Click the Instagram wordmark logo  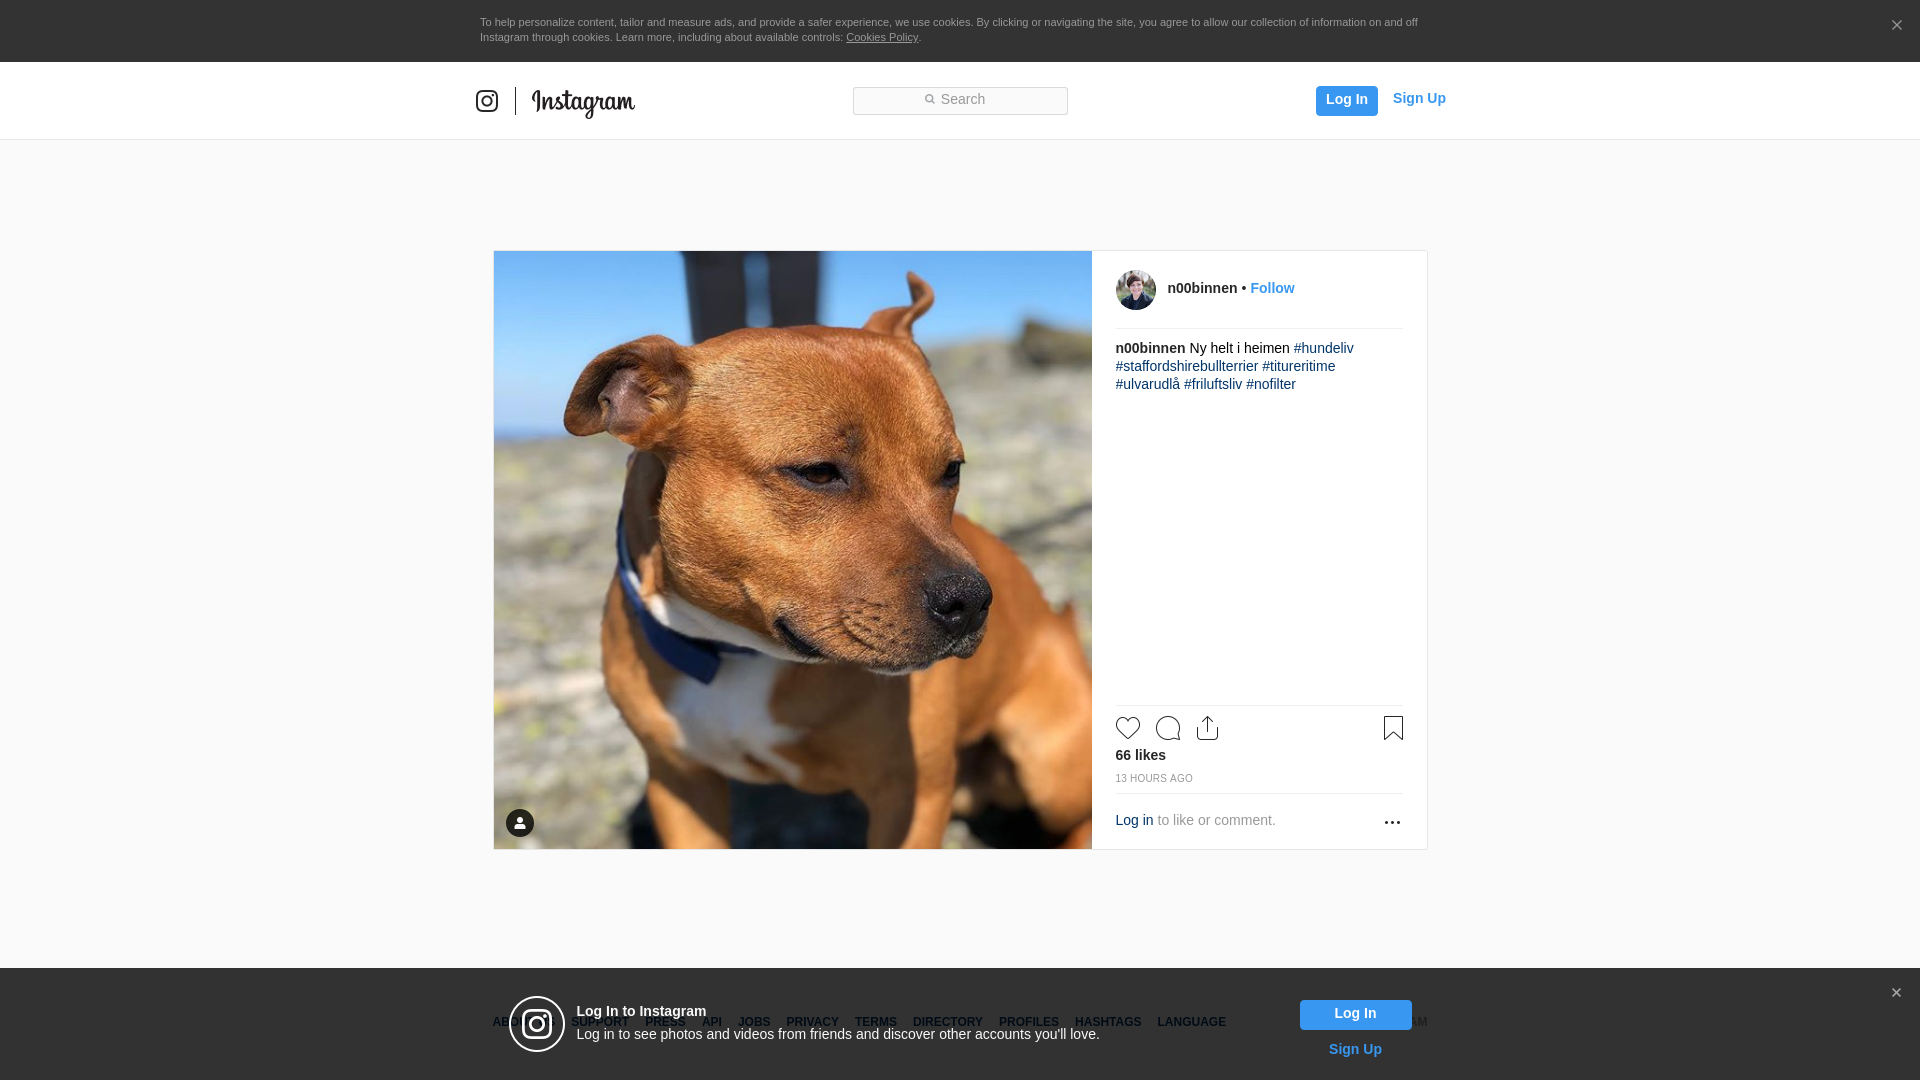[x=583, y=102]
